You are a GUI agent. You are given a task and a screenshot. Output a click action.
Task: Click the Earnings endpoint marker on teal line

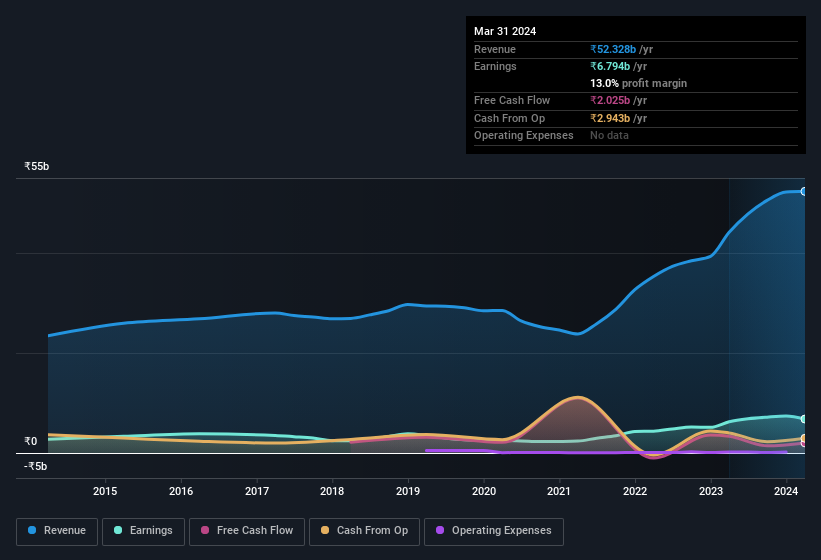click(804, 419)
